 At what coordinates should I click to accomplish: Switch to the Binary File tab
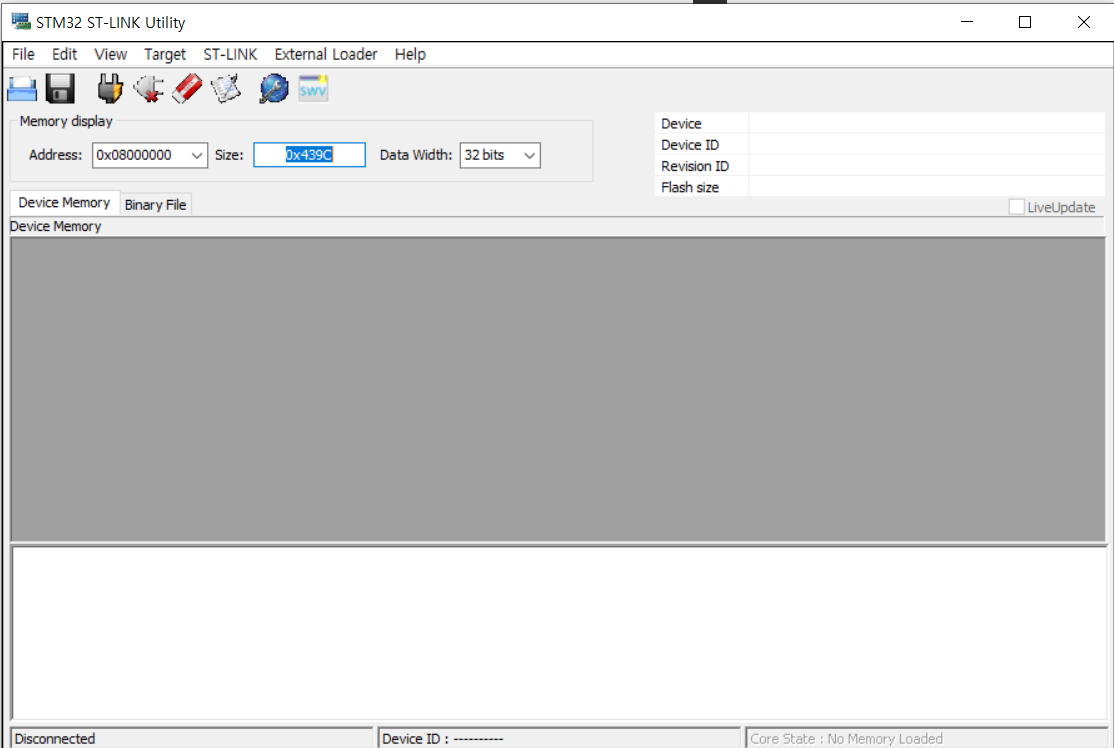tap(156, 205)
